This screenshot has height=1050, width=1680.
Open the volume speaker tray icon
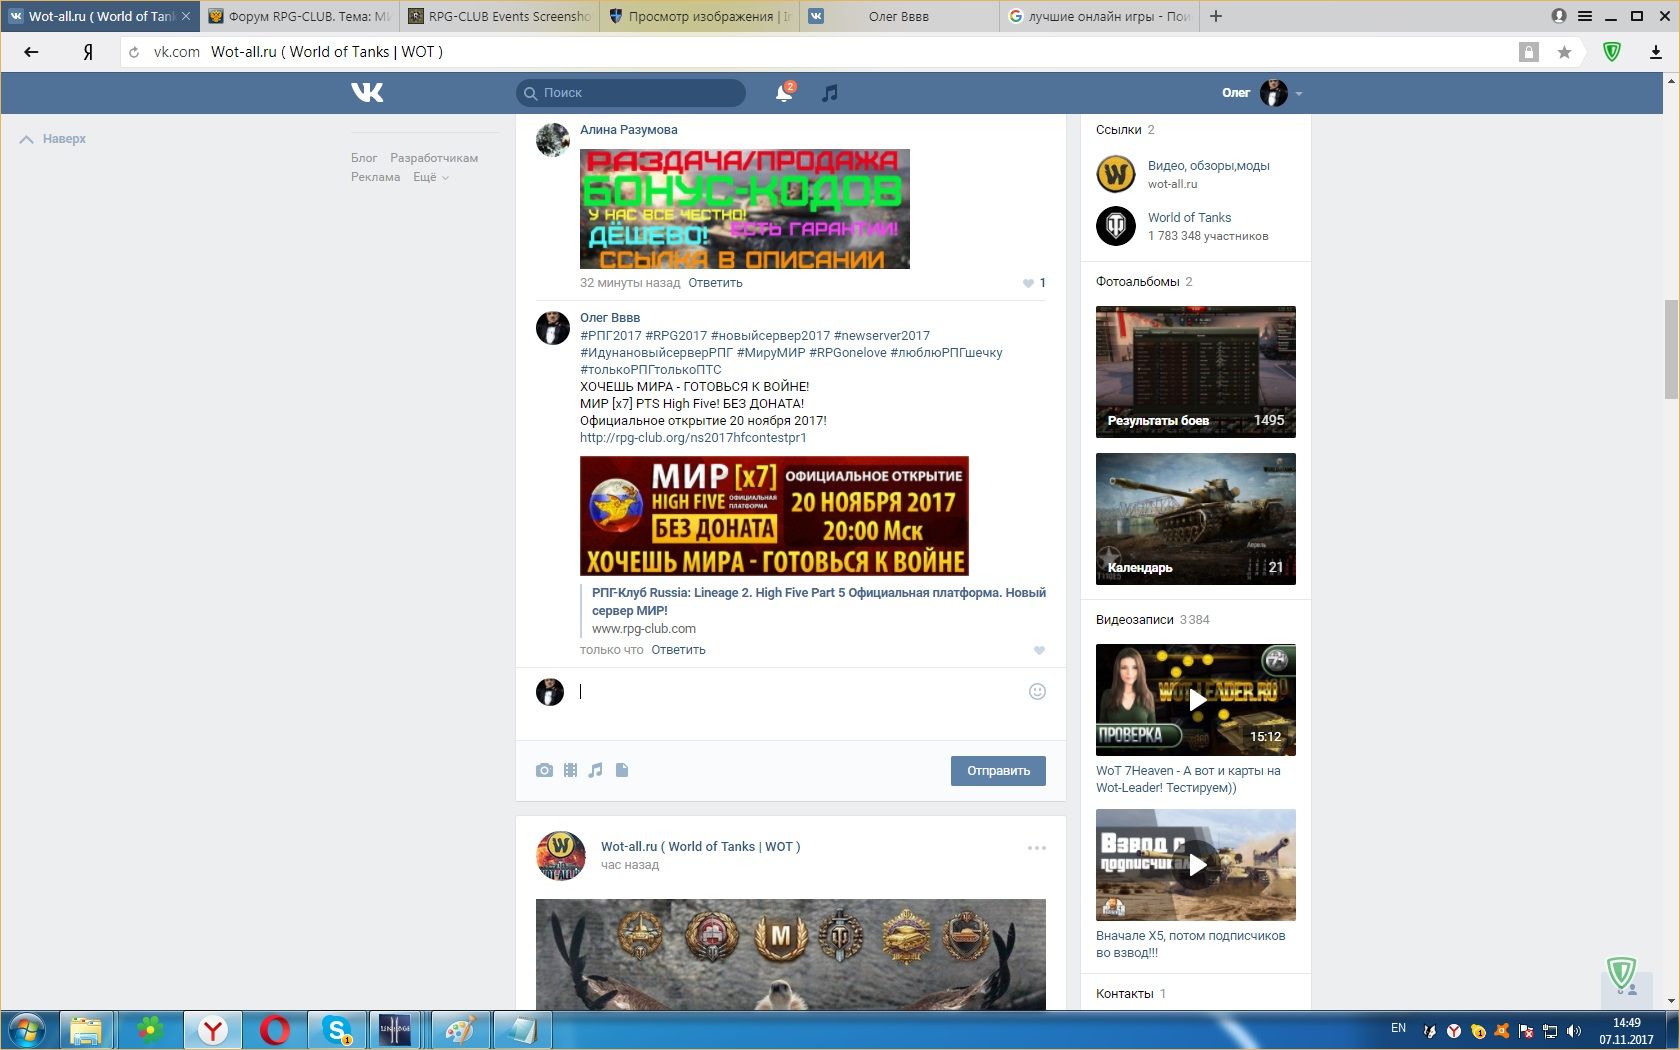pyautogui.click(x=1574, y=1031)
